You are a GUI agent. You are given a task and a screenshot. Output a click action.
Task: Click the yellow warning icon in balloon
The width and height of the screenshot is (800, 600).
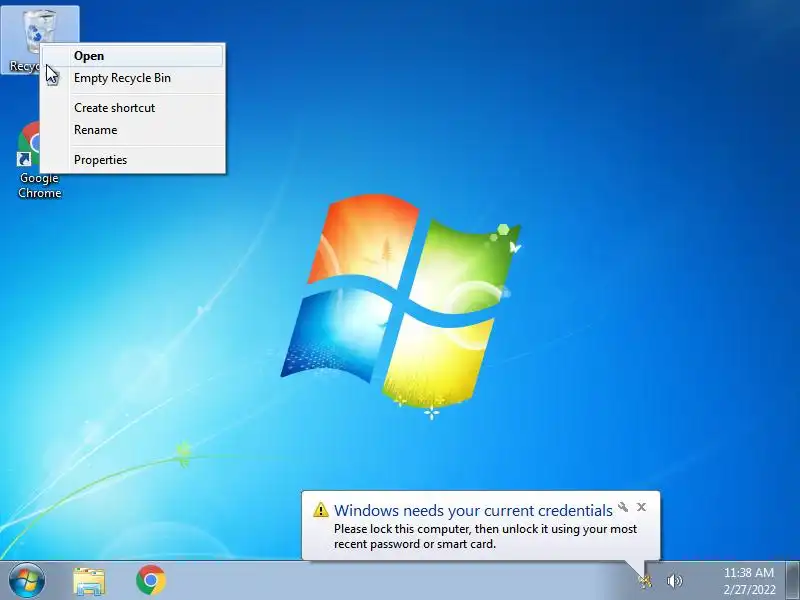[x=320, y=509]
